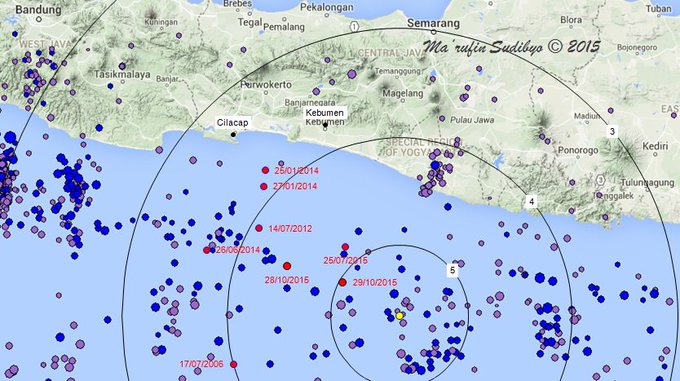The height and width of the screenshot is (381, 680).
Task: Click the red marker dated 27/01/2014
Action: coord(263,186)
